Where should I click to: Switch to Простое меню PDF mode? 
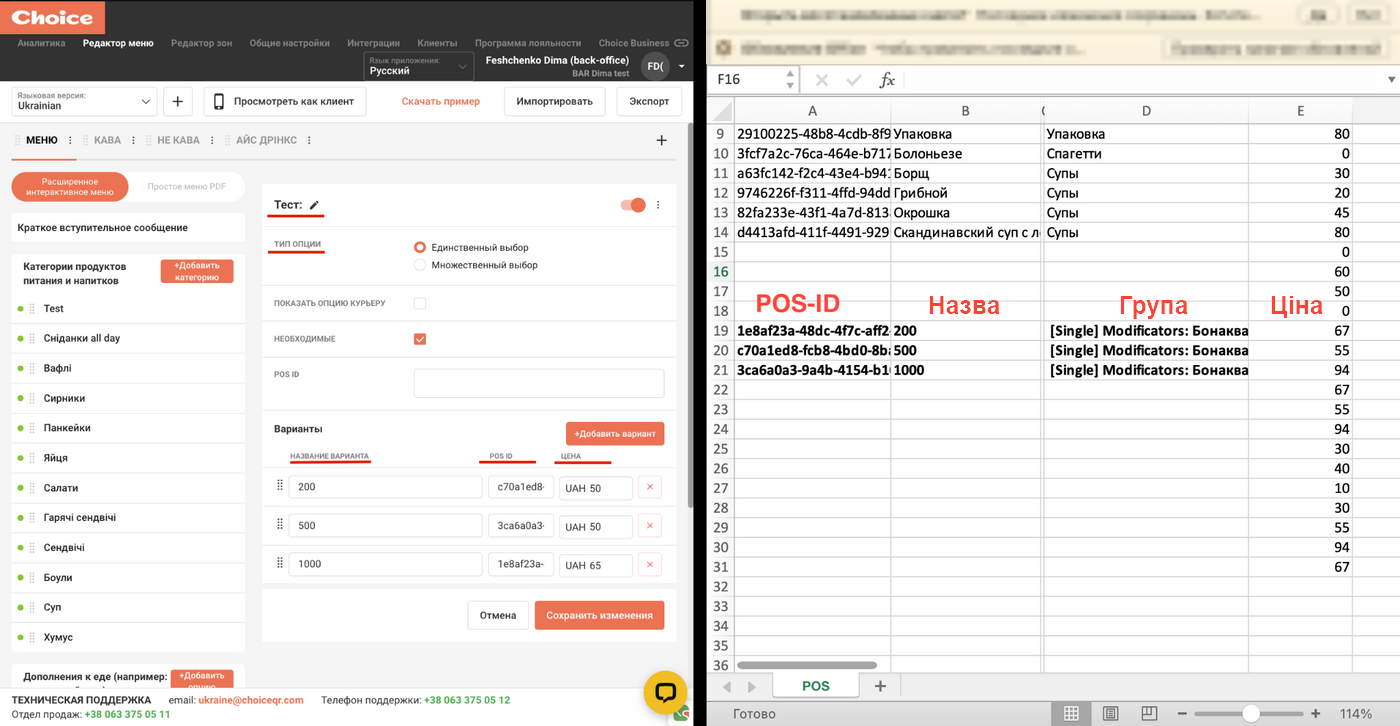coord(186,186)
